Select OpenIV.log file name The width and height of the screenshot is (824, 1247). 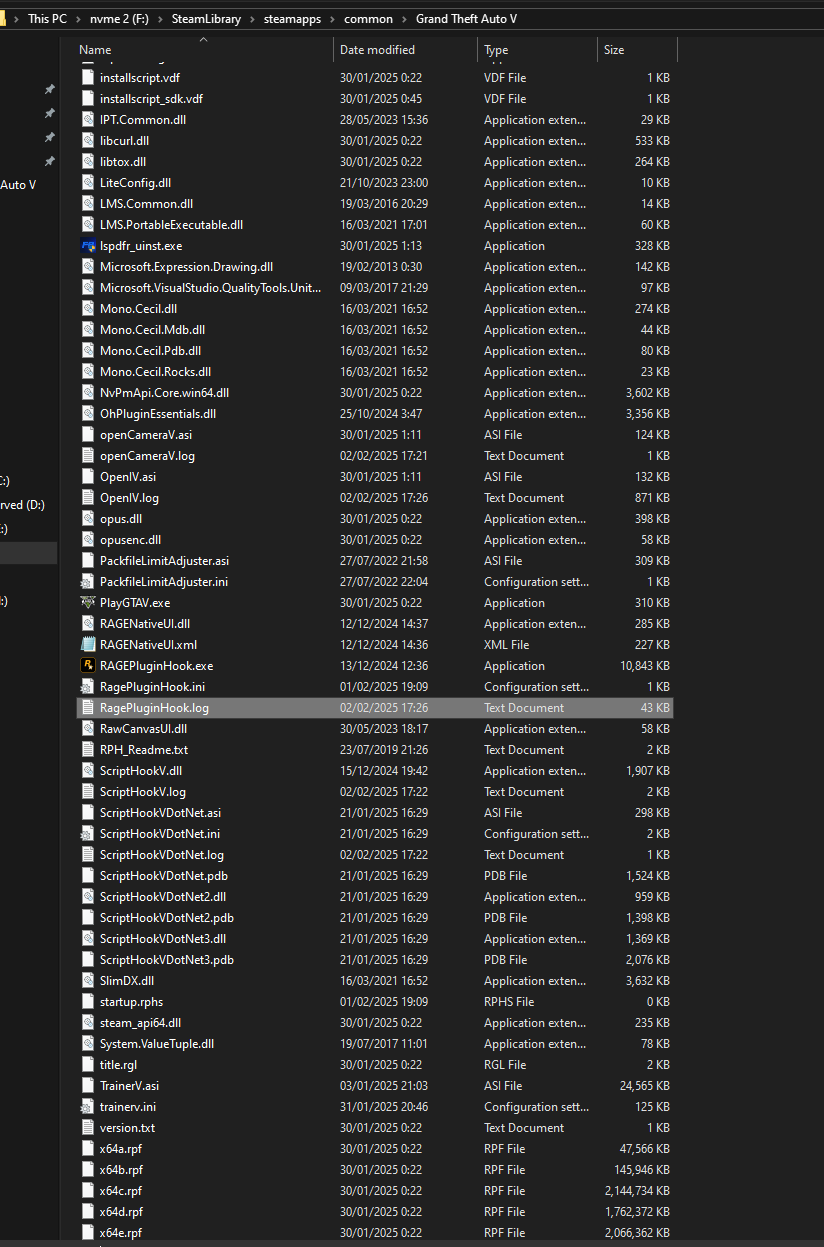[x=129, y=498]
